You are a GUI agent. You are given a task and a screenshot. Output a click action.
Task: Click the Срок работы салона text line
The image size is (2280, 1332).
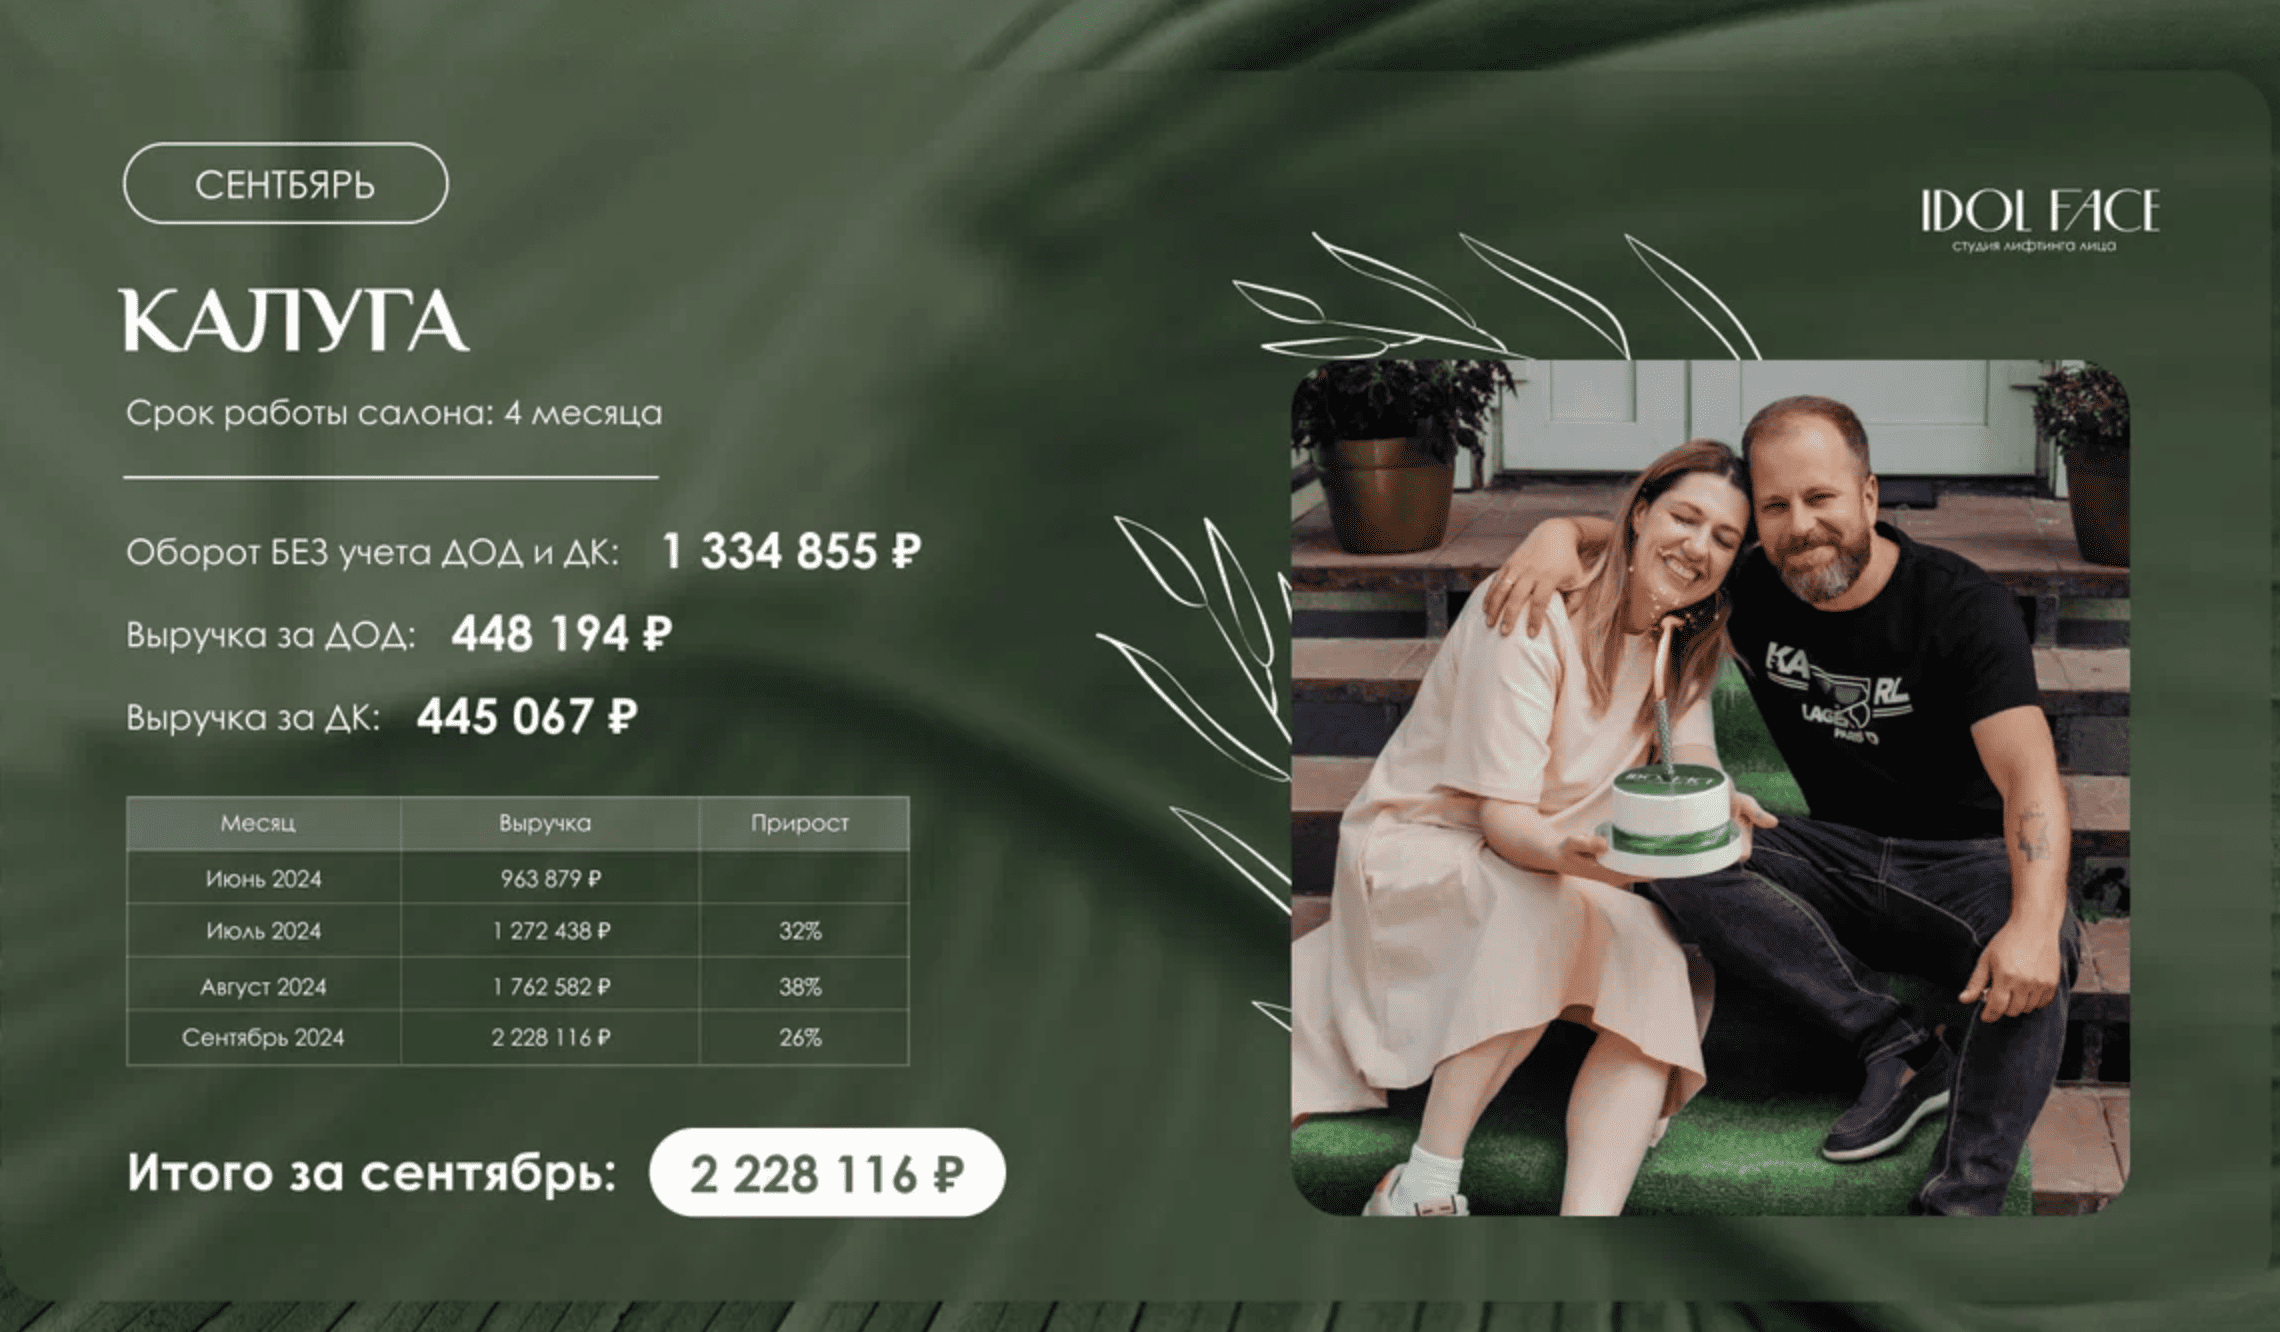tap(394, 414)
